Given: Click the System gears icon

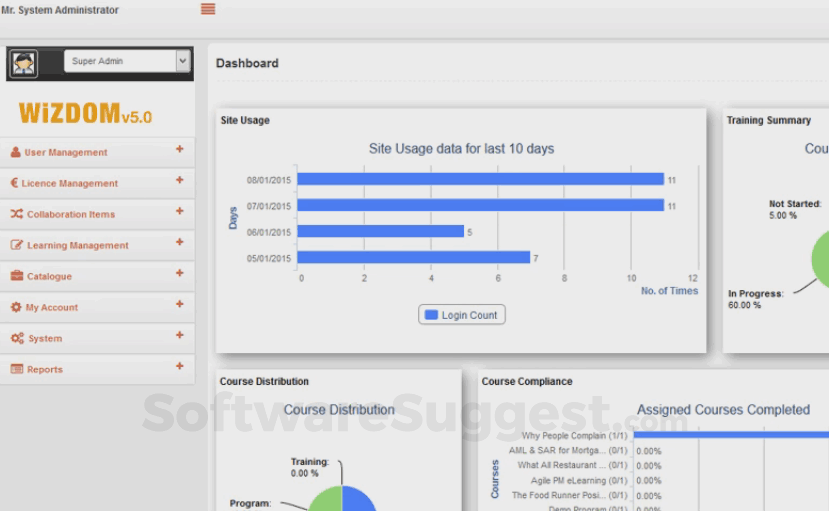Looking at the screenshot, I should (17, 338).
